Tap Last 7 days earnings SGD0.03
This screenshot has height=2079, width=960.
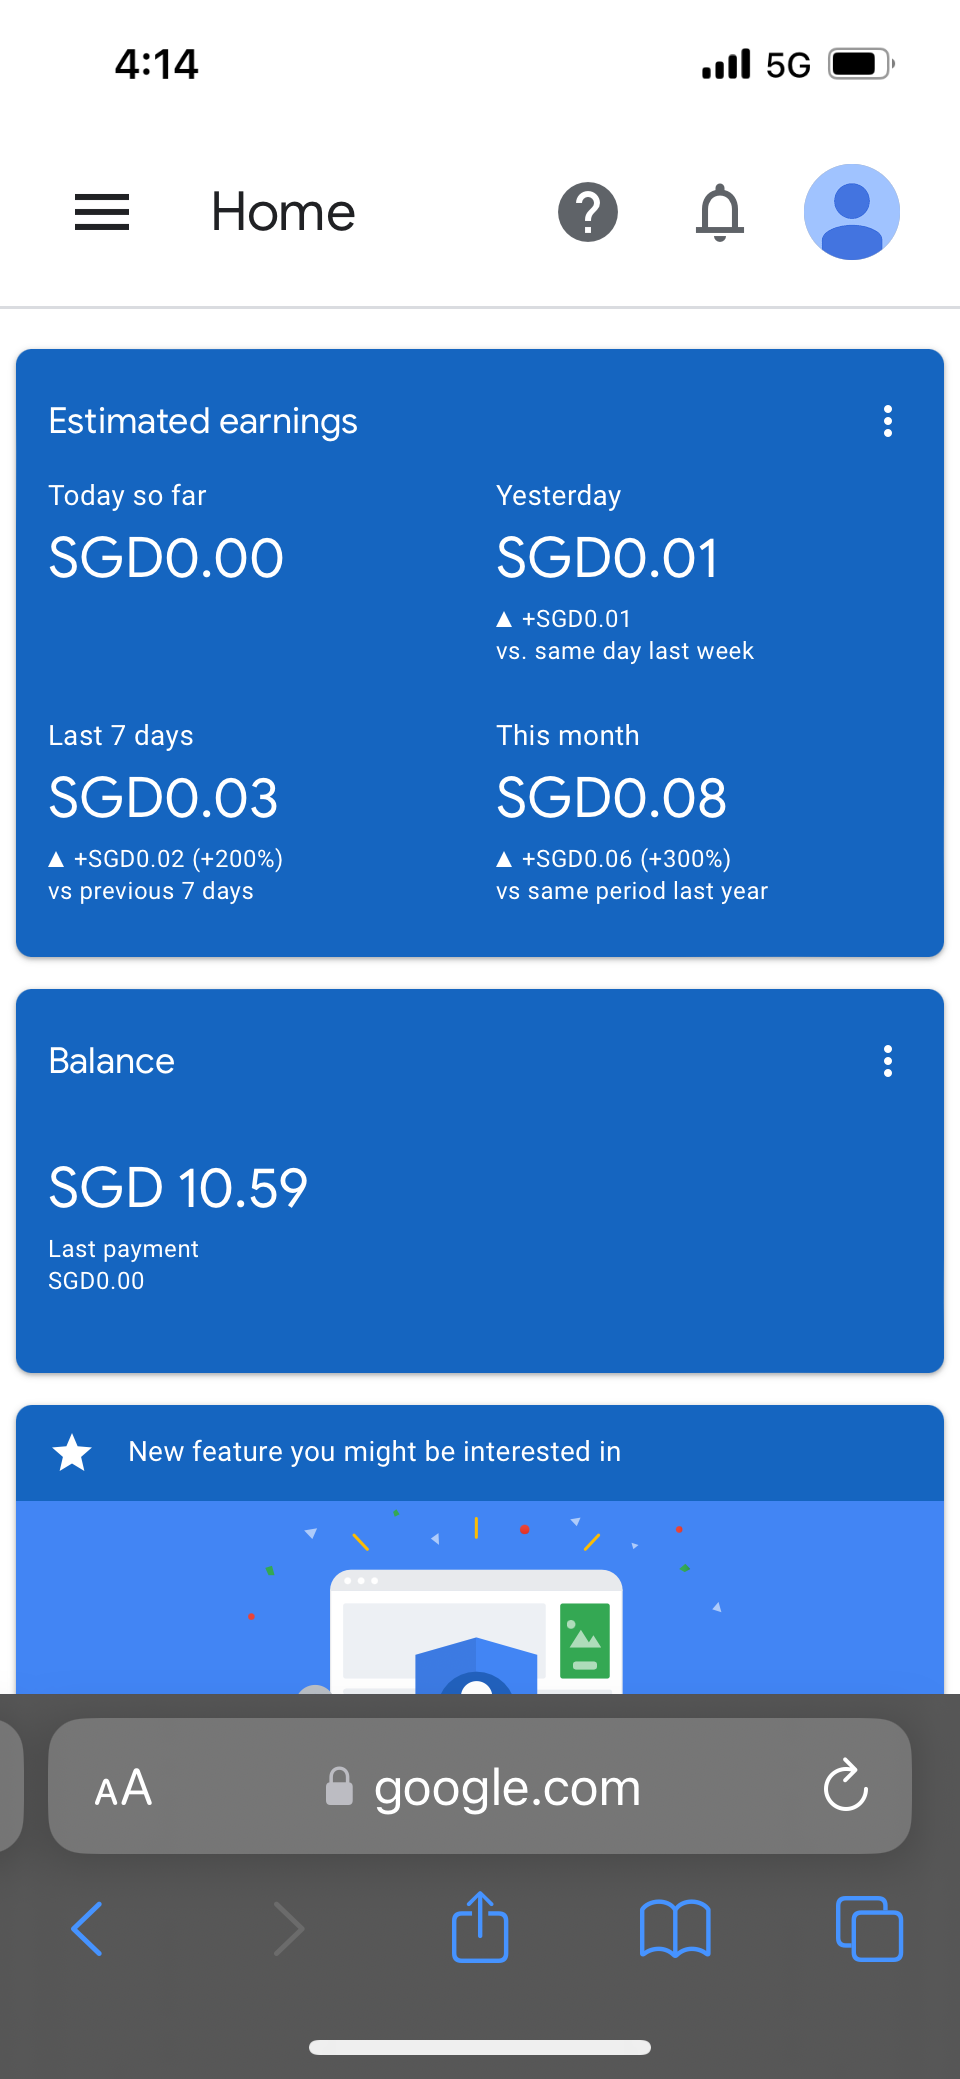click(x=163, y=798)
